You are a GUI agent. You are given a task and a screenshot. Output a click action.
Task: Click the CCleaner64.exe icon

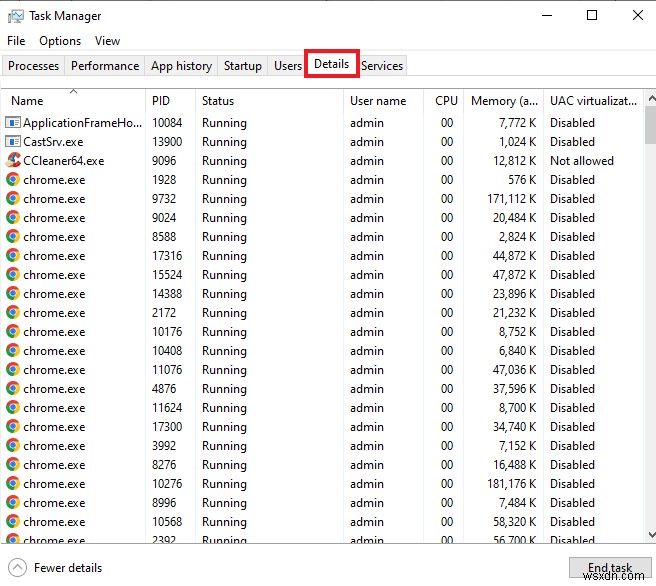pyautogui.click(x=13, y=161)
